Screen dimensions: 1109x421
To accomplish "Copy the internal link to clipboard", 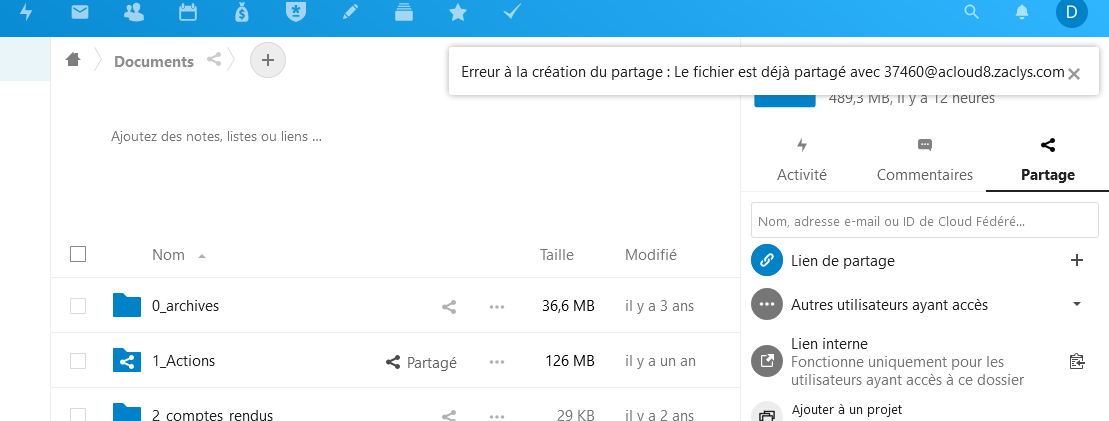I will tap(1076, 361).
